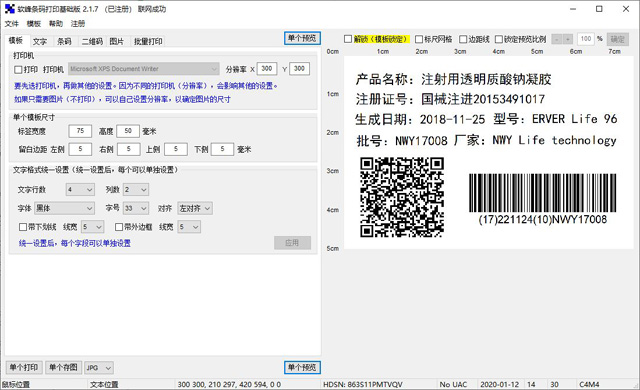The height and width of the screenshot is (390, 640).
Task: Click the C4M4 status bar entry
Action: click(589, 384)
